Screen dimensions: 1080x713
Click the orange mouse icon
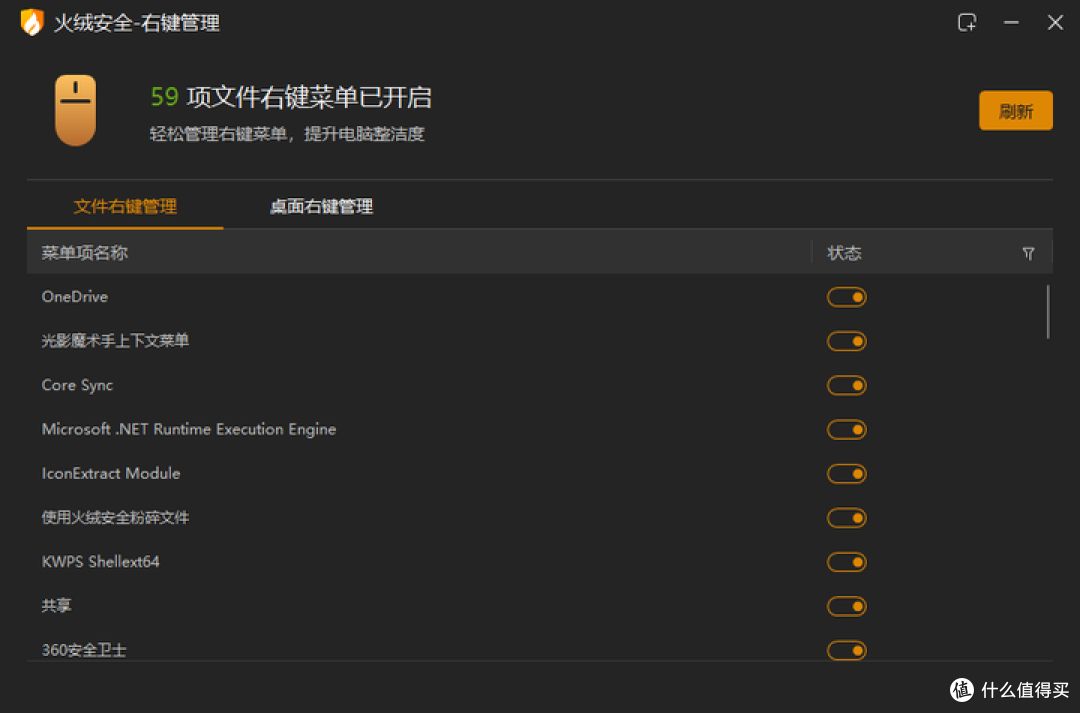[76, 110]
